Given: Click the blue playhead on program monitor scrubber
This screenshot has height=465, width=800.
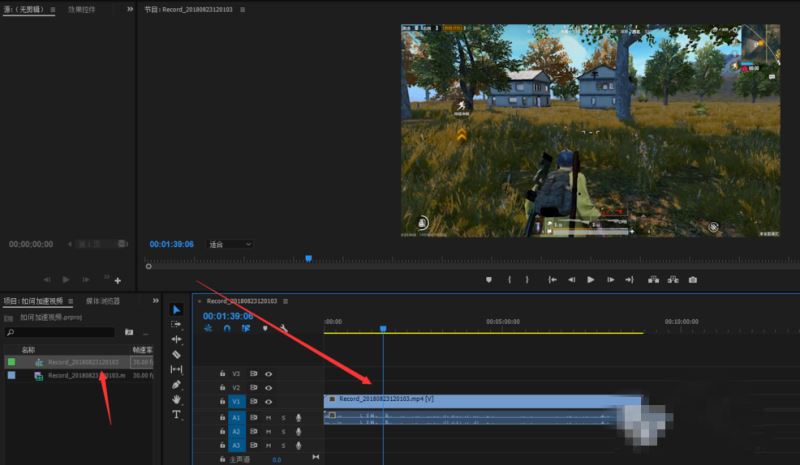Looking at the screenshot, I should coord(308,258).
